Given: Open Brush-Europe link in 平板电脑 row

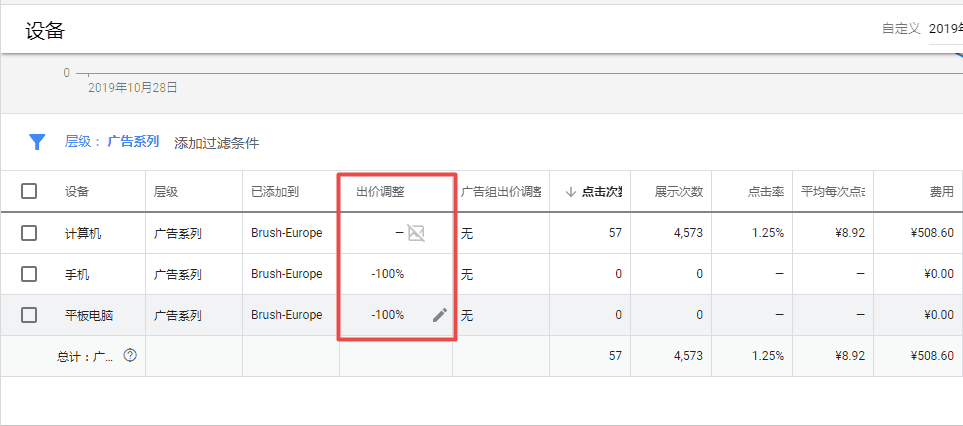Looking at the screenshot, I should pyautogui.click(x=286, y=315).
